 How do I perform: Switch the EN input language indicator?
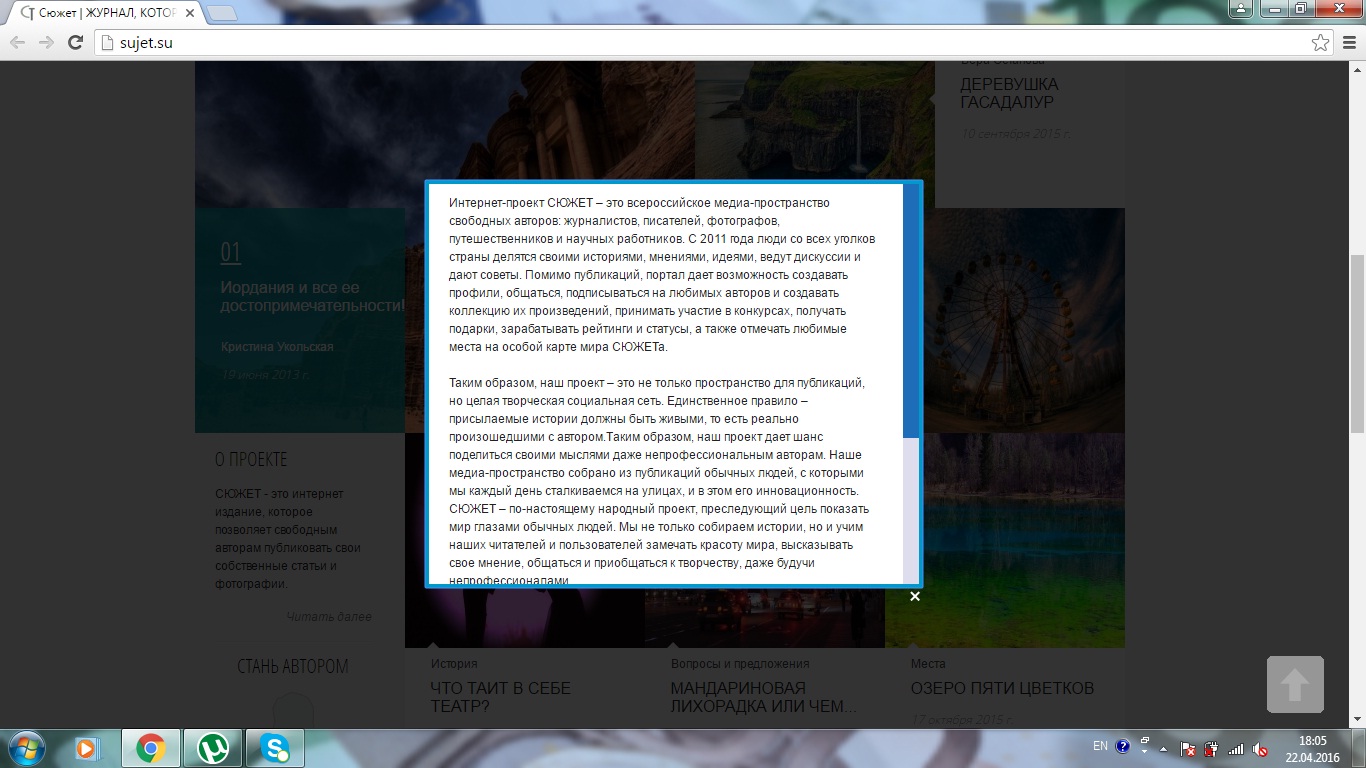(x=1100, y=746)
